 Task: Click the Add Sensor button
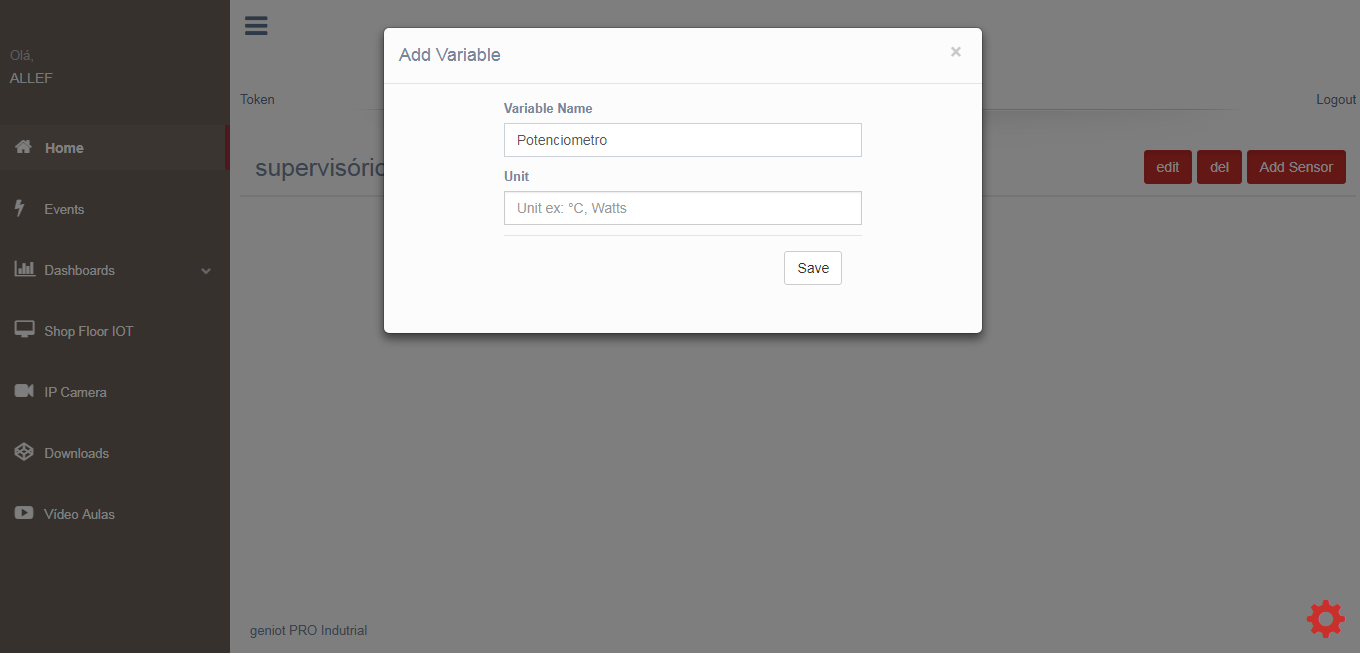coord(1295,167)
